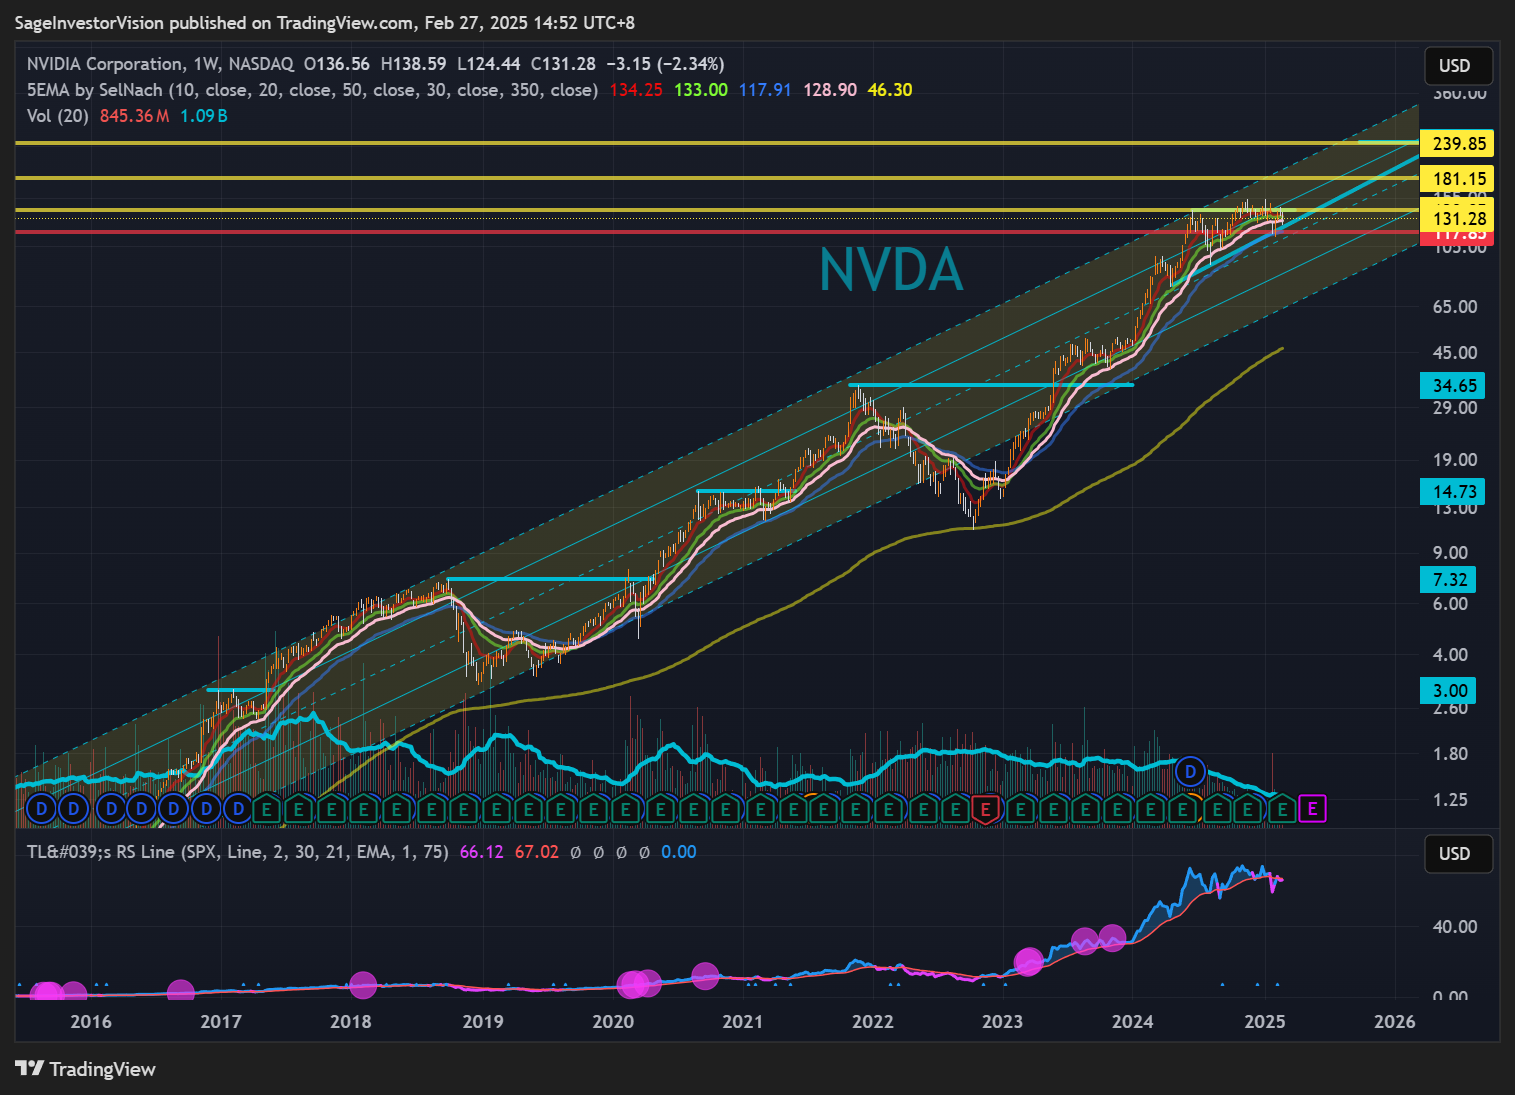Viewport: 1515px width, 1095px height.
Task: Select the 5EMA by SelNach indicator legend
Action: [x=312, y=90]
